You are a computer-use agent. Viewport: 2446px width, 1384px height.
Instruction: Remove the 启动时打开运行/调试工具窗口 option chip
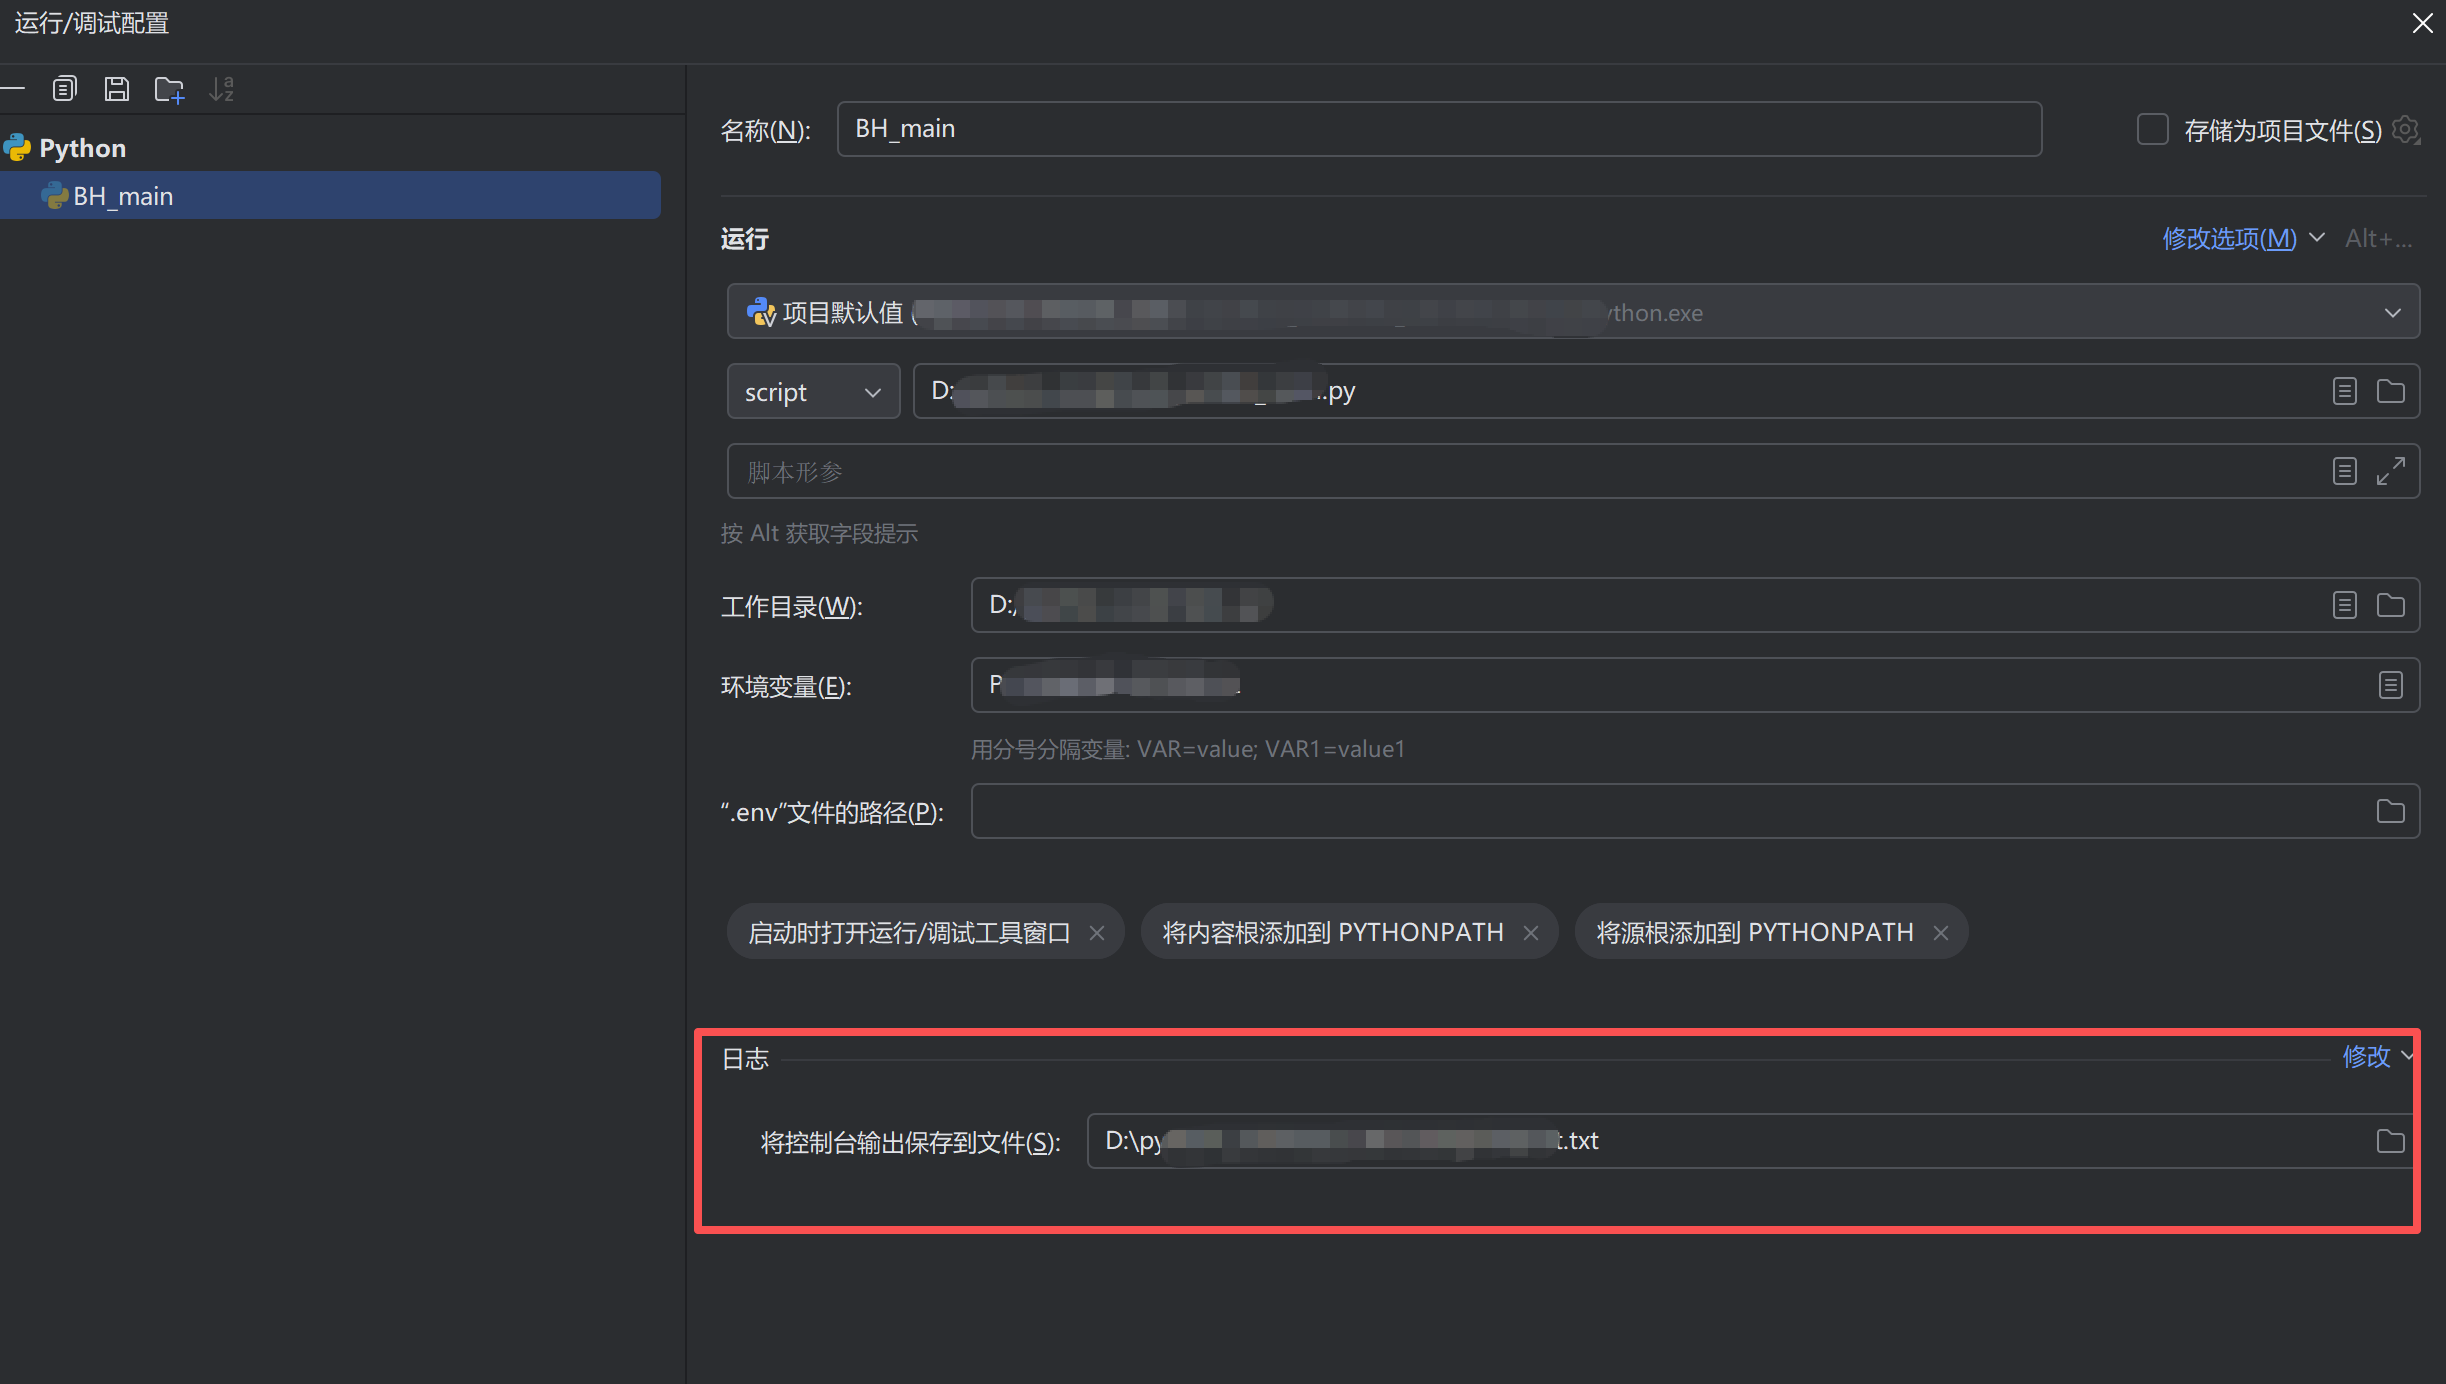point(1097,933)
